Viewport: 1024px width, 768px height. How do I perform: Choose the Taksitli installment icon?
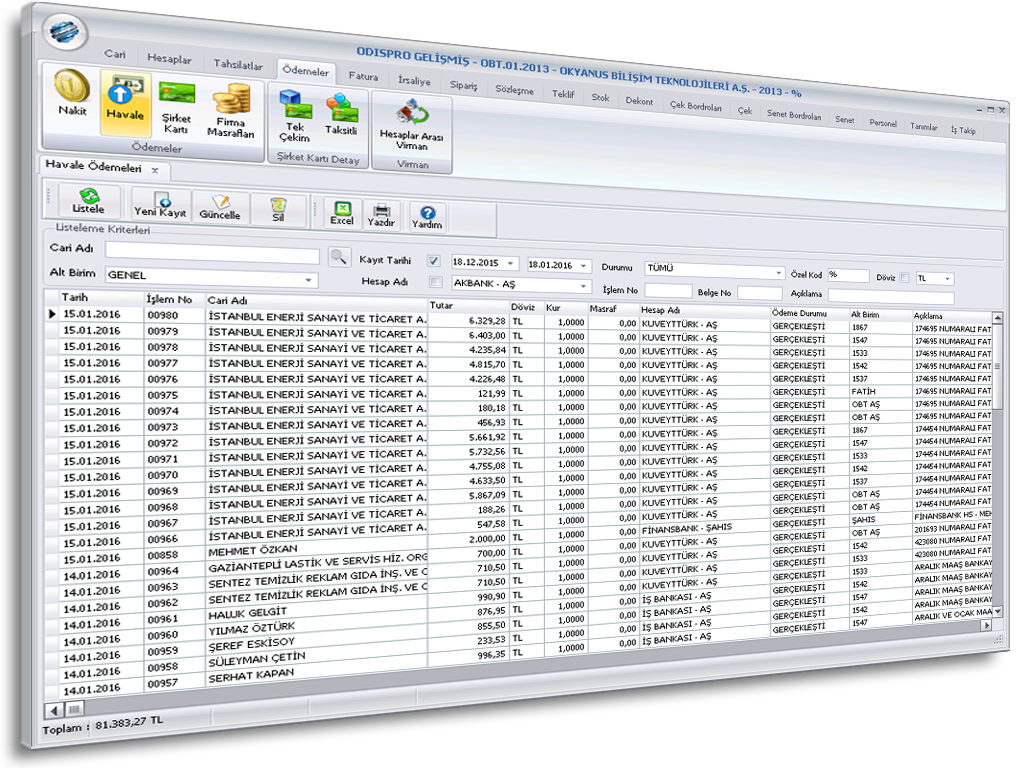(341, 115)
